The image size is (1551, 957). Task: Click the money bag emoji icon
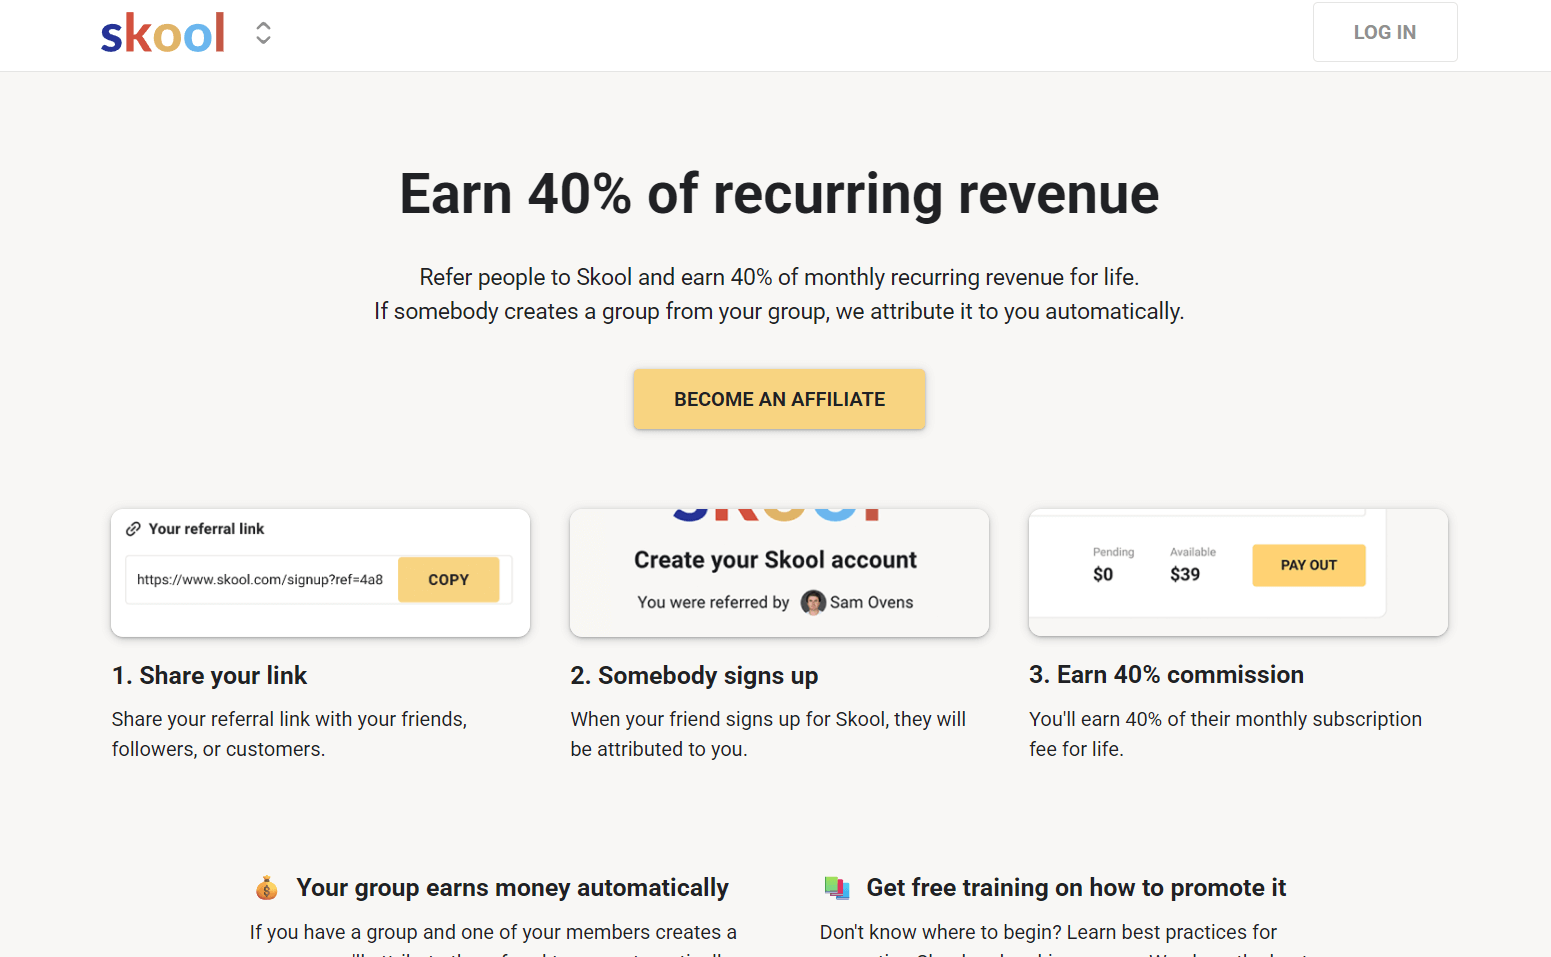pos(266,888)
